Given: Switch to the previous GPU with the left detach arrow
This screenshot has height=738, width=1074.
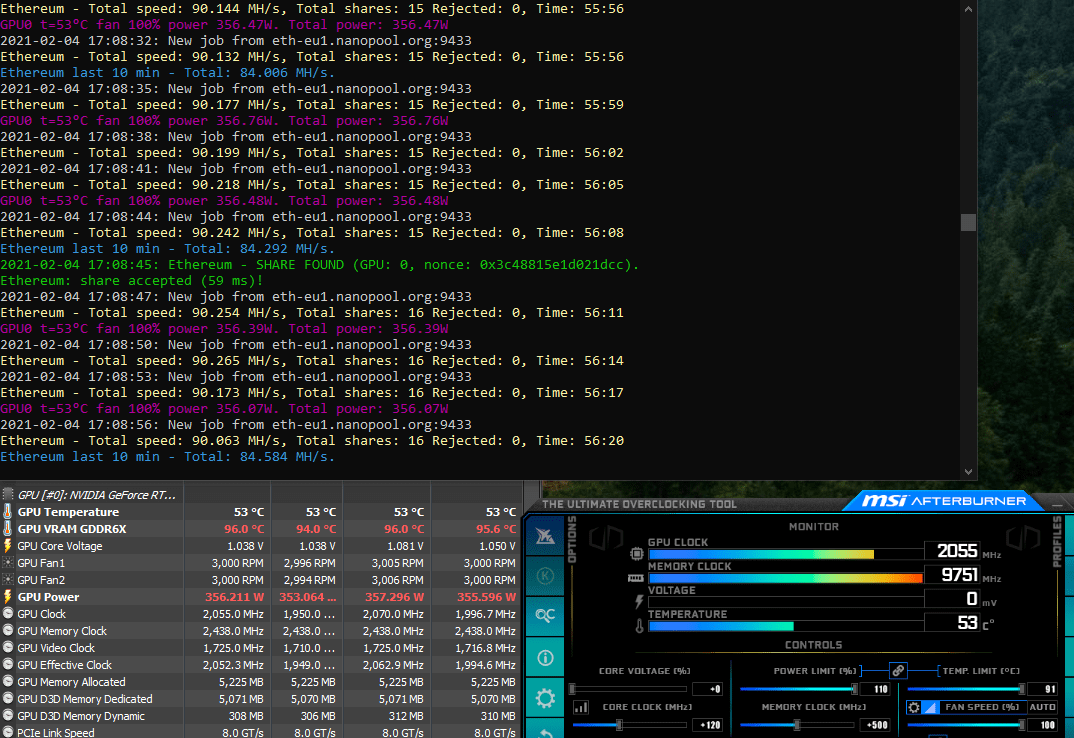Looking at the screenshot, I should [x=606, y=538].
